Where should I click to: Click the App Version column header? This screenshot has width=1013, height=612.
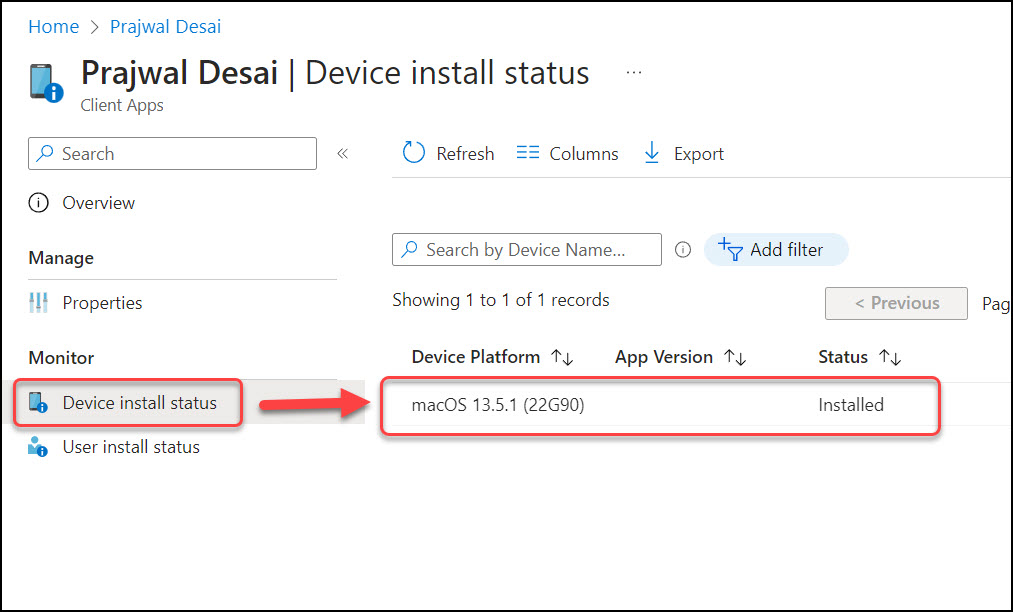click(664, 357)
